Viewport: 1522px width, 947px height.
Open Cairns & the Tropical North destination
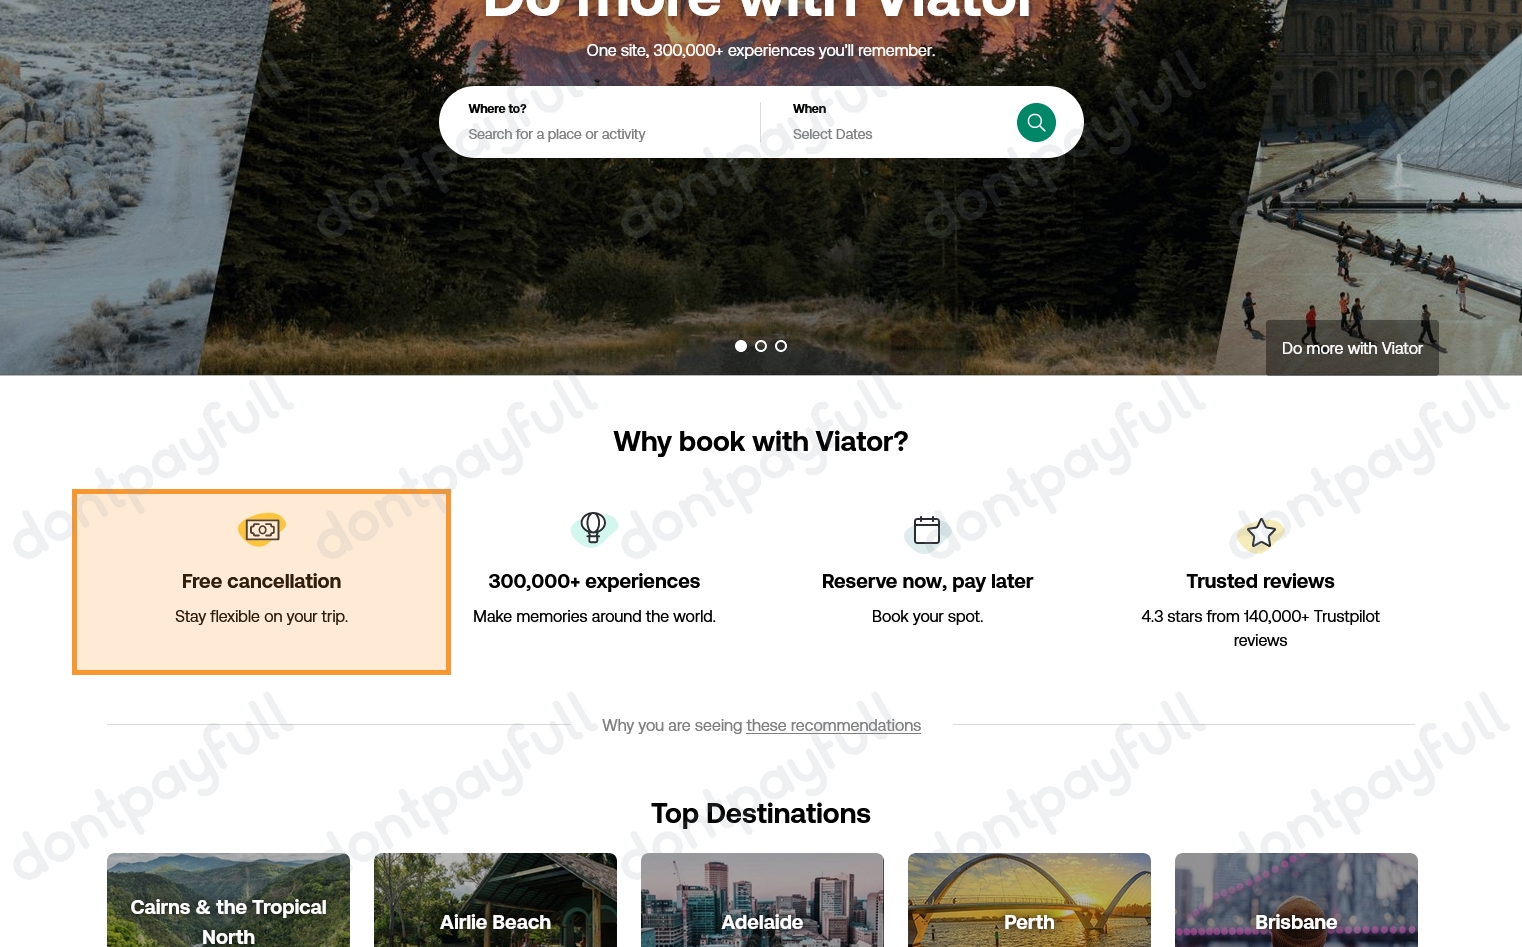click(x=228, y=900)
